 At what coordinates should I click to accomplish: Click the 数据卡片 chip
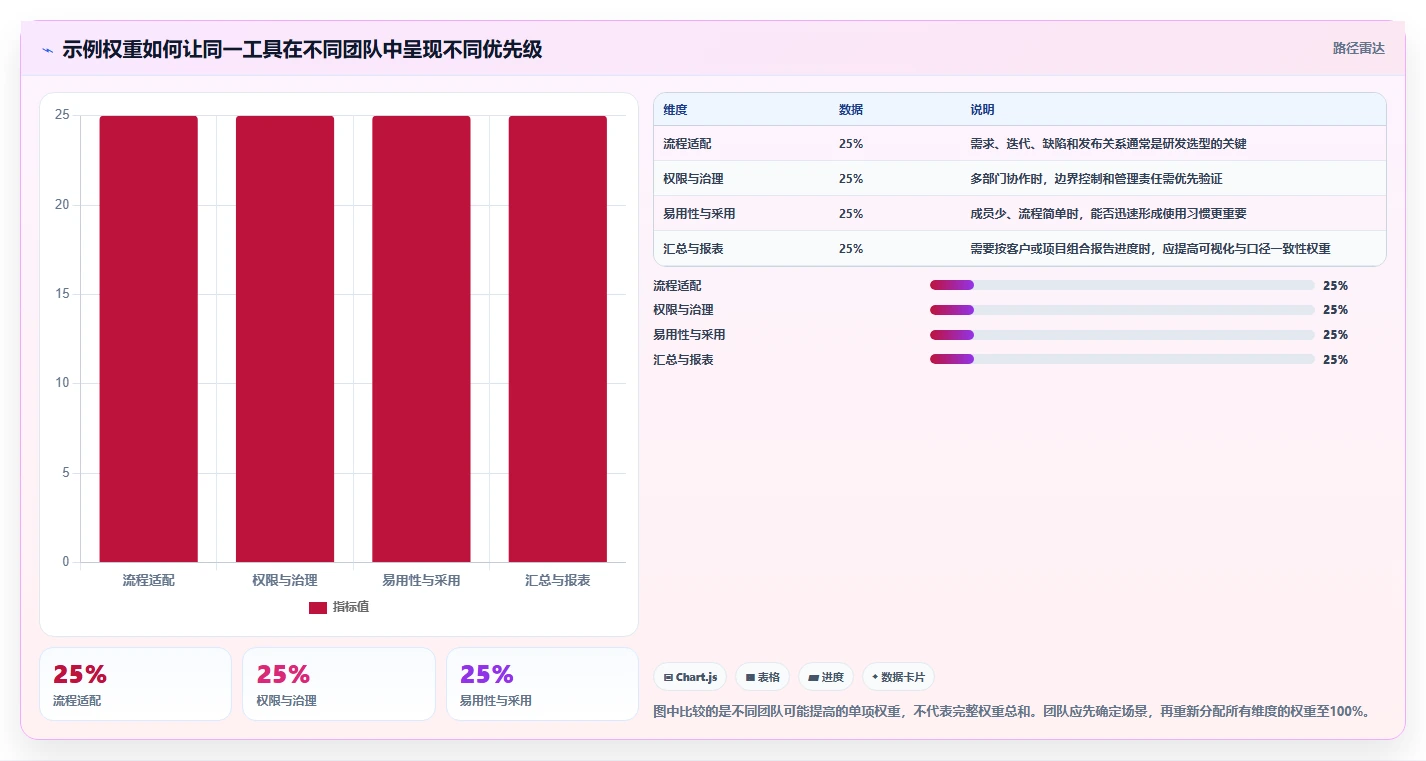click(x=898, y=677)
